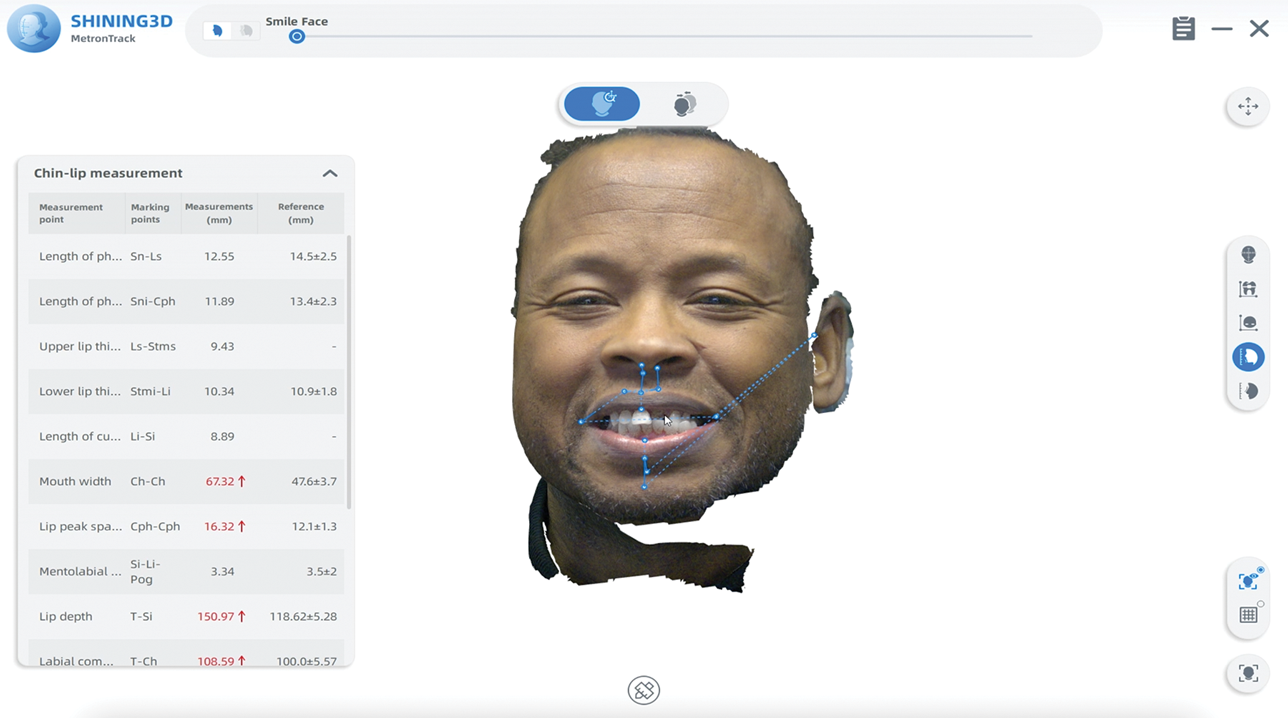Collapse the Chin-lip measurement panel
Viewport: 1288px width, 718px height.
pos(329,173)
